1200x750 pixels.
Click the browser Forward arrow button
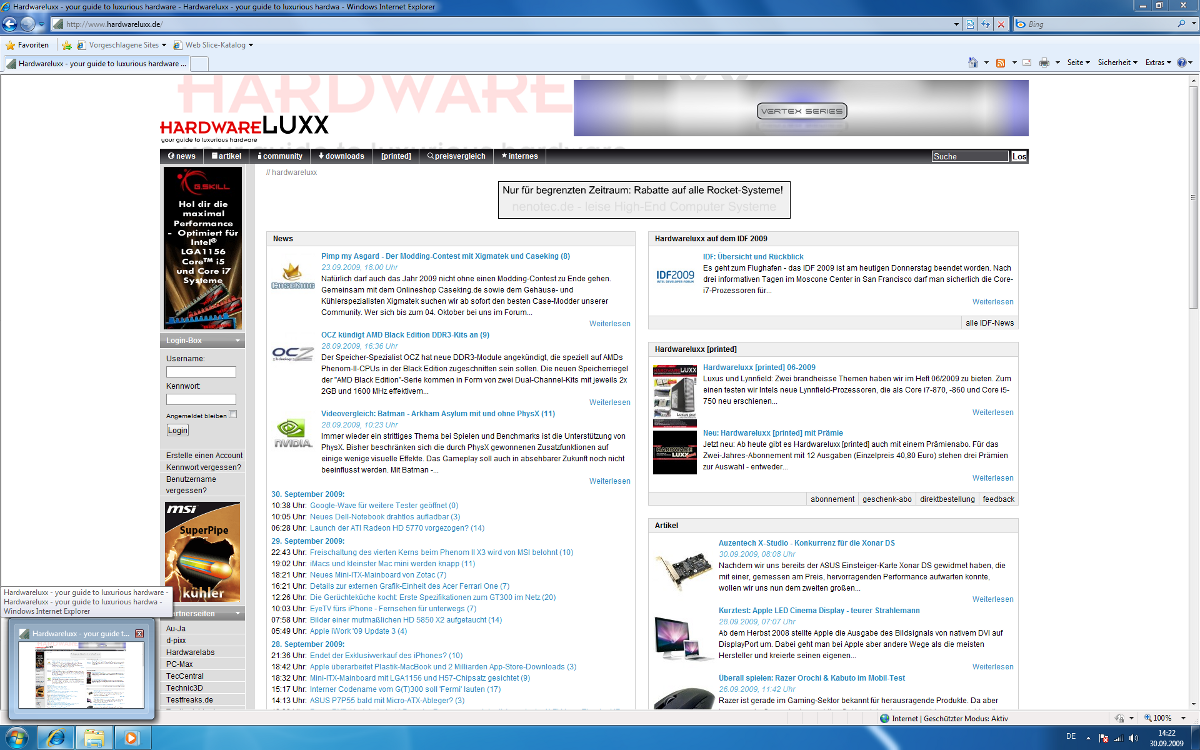click(x=29, y=23)
